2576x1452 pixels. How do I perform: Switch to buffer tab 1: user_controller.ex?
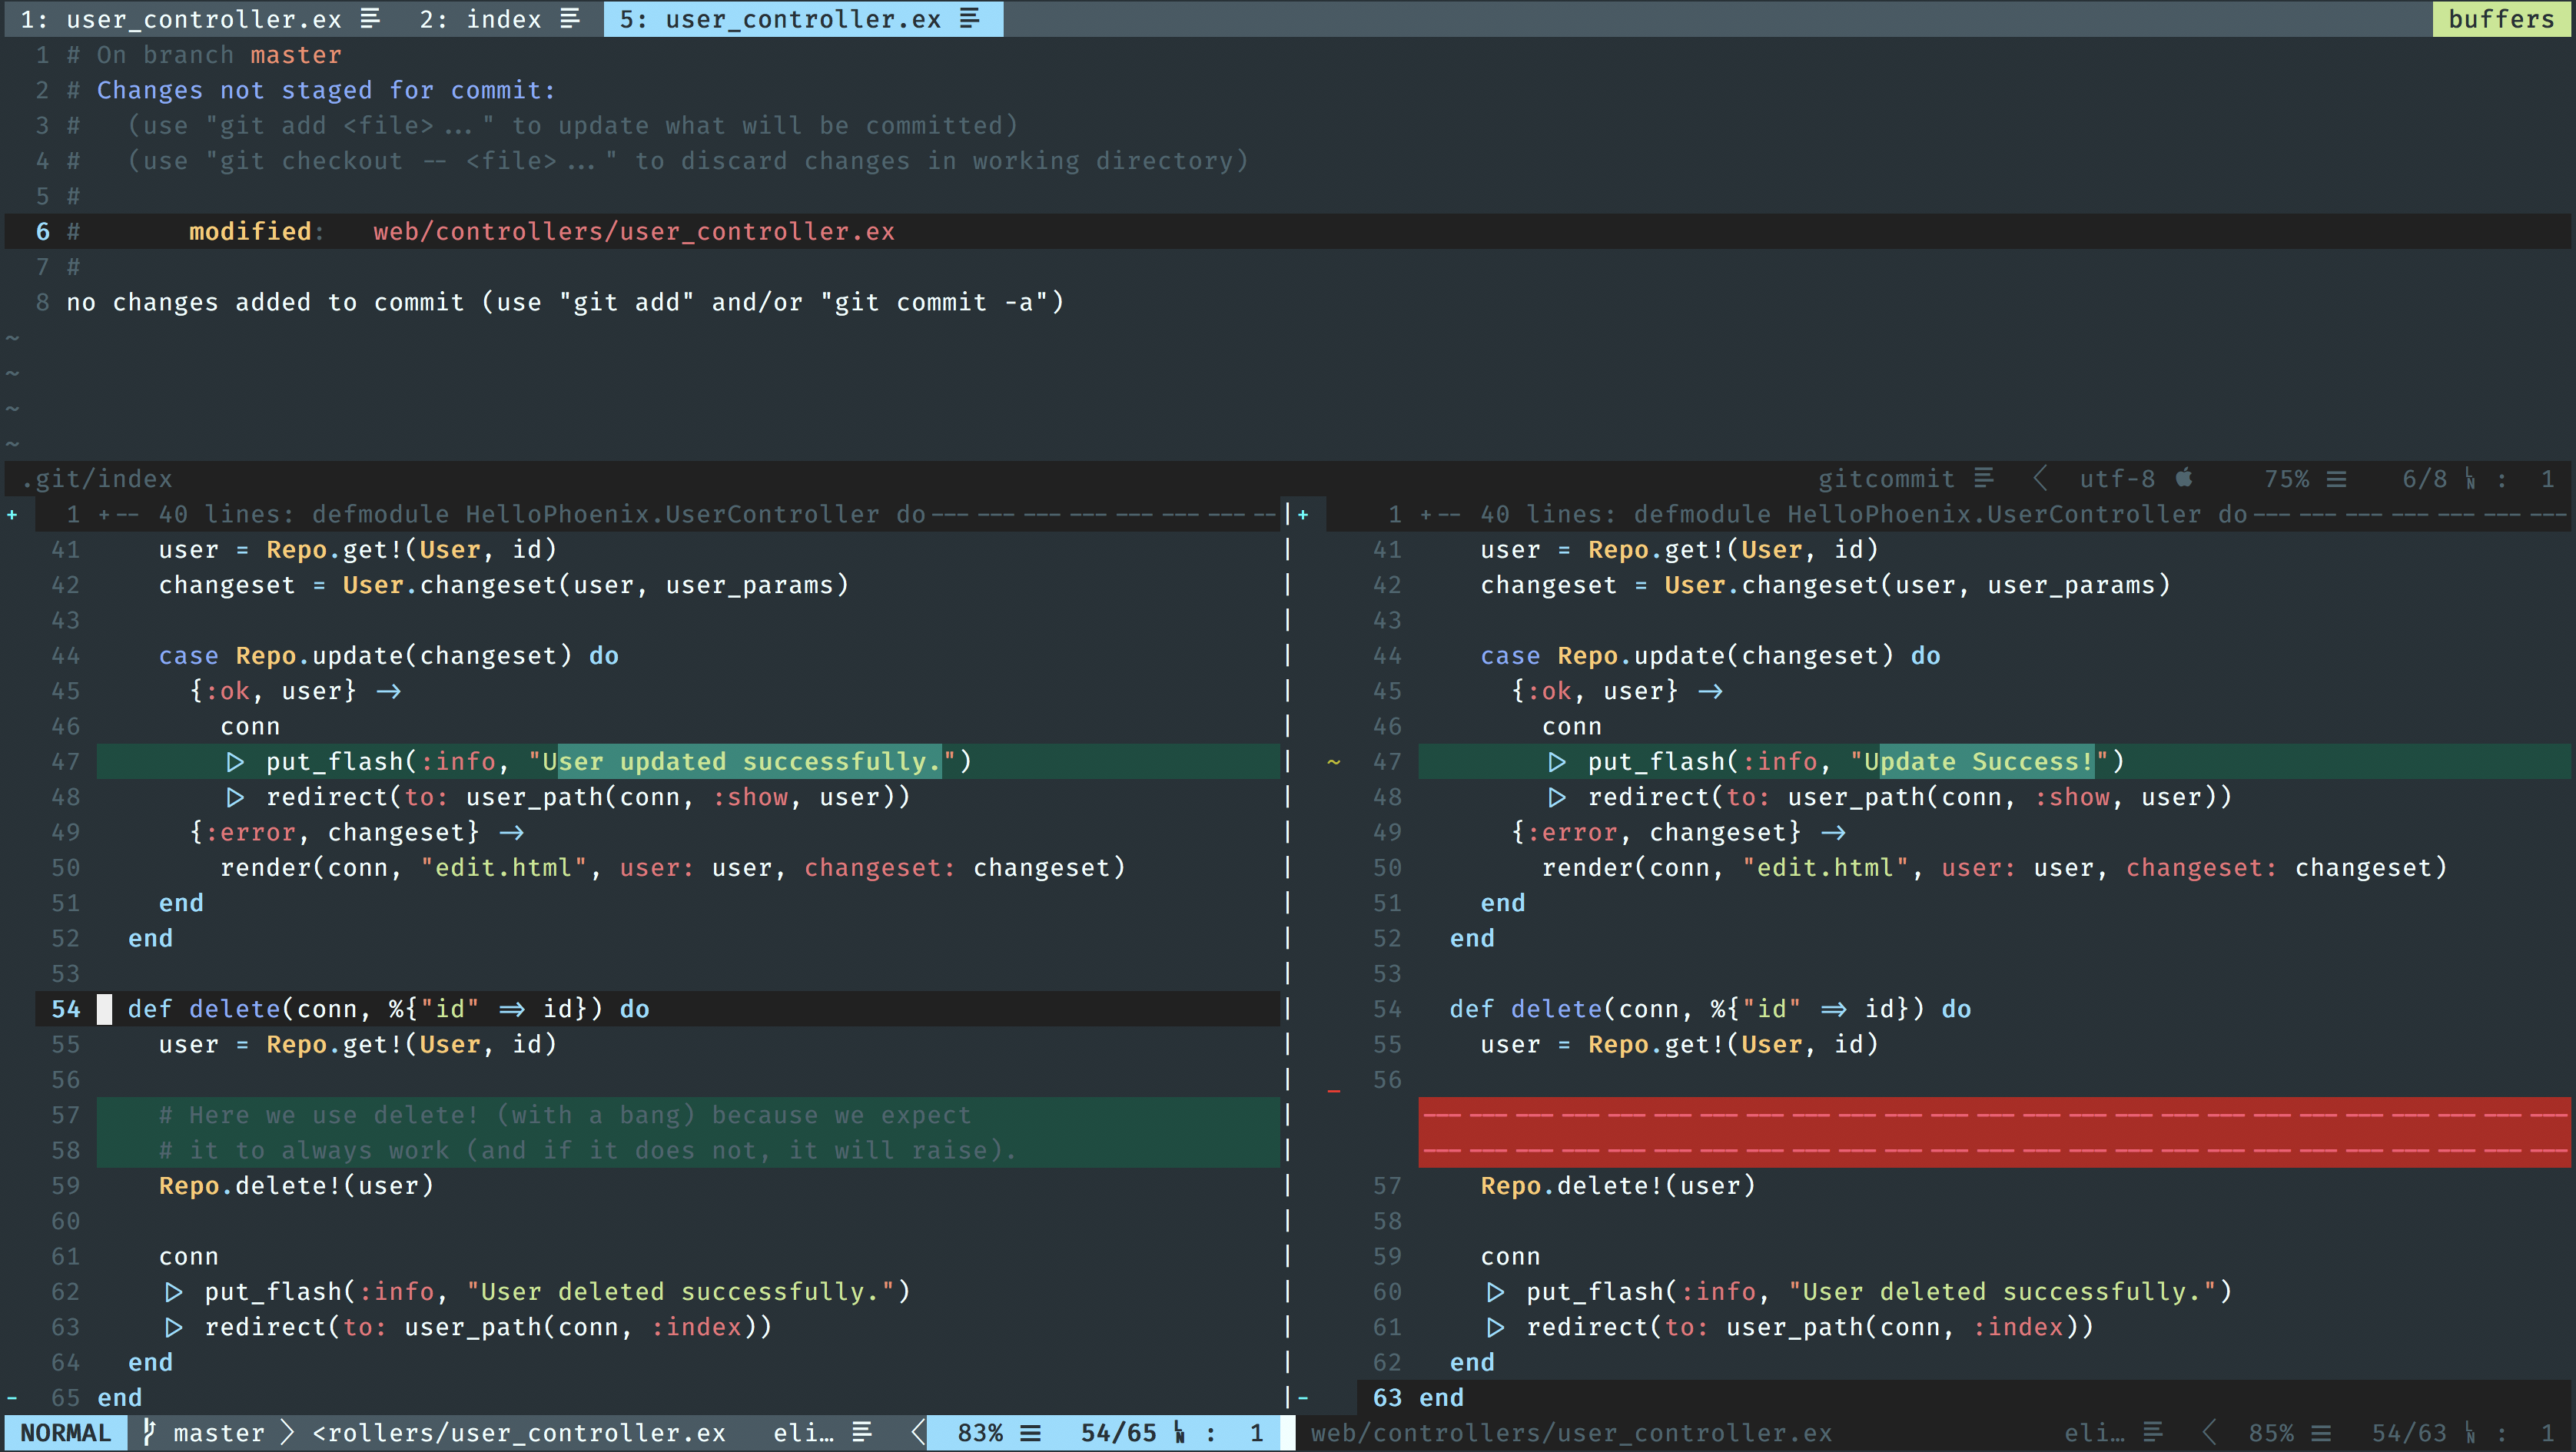[200, 19]
